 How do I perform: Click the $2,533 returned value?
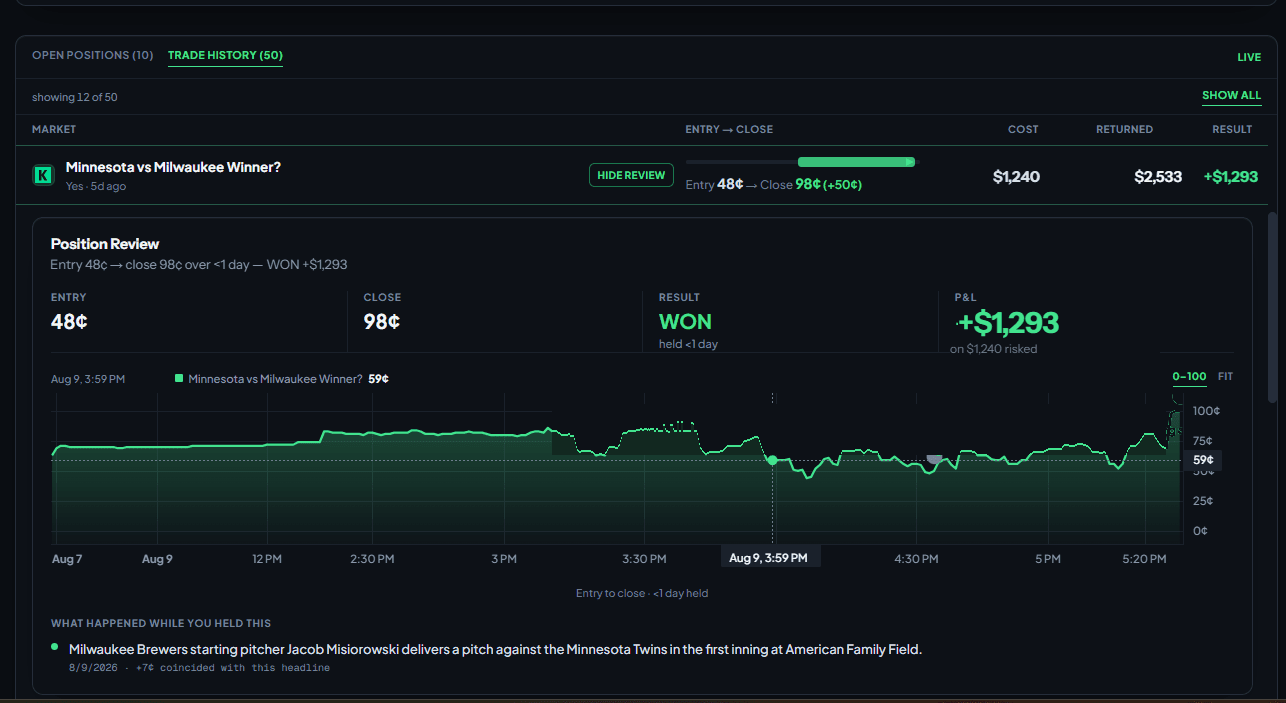click(1158, 177)
